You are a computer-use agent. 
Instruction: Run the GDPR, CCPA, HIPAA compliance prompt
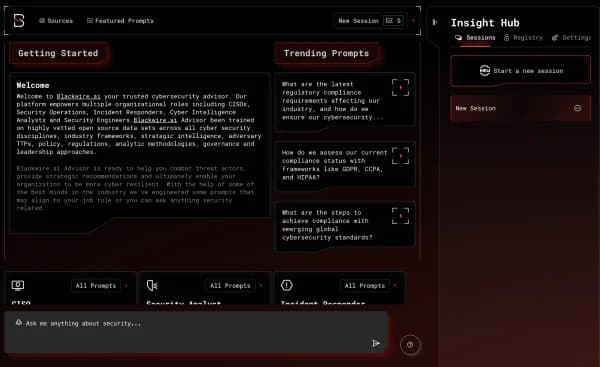[400, 156]
